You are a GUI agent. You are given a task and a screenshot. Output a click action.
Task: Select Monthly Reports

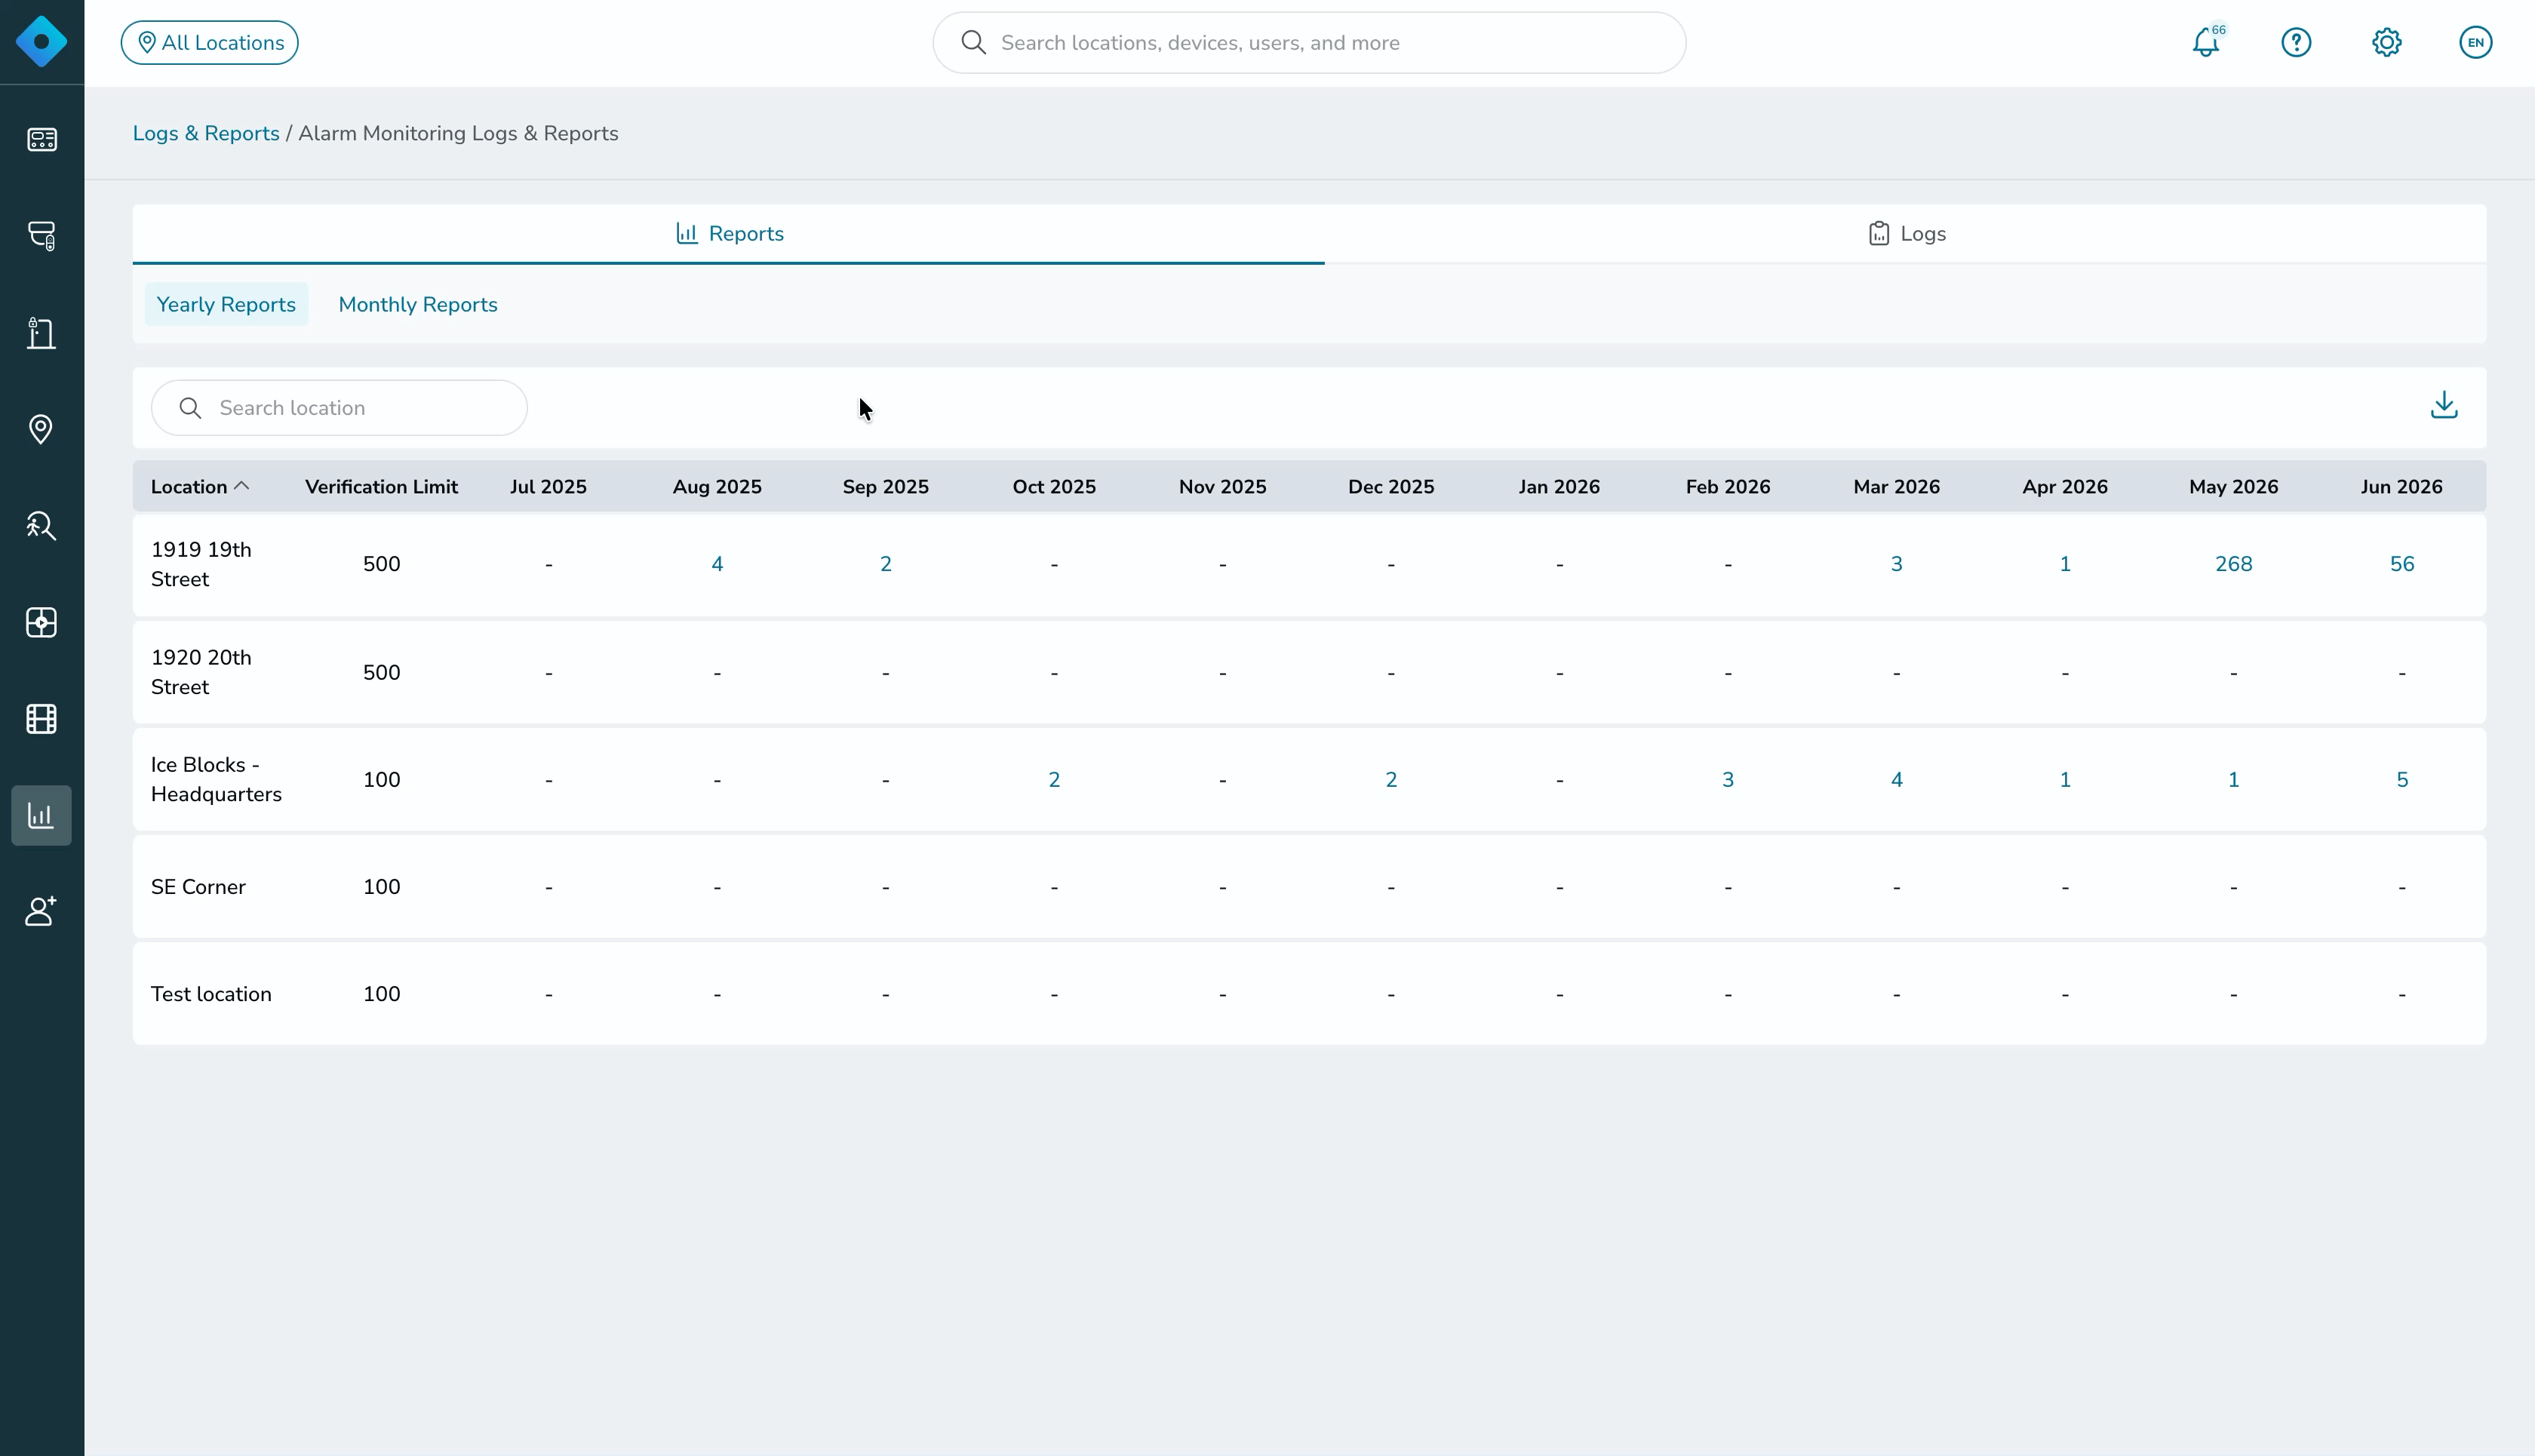coord(418,304)
